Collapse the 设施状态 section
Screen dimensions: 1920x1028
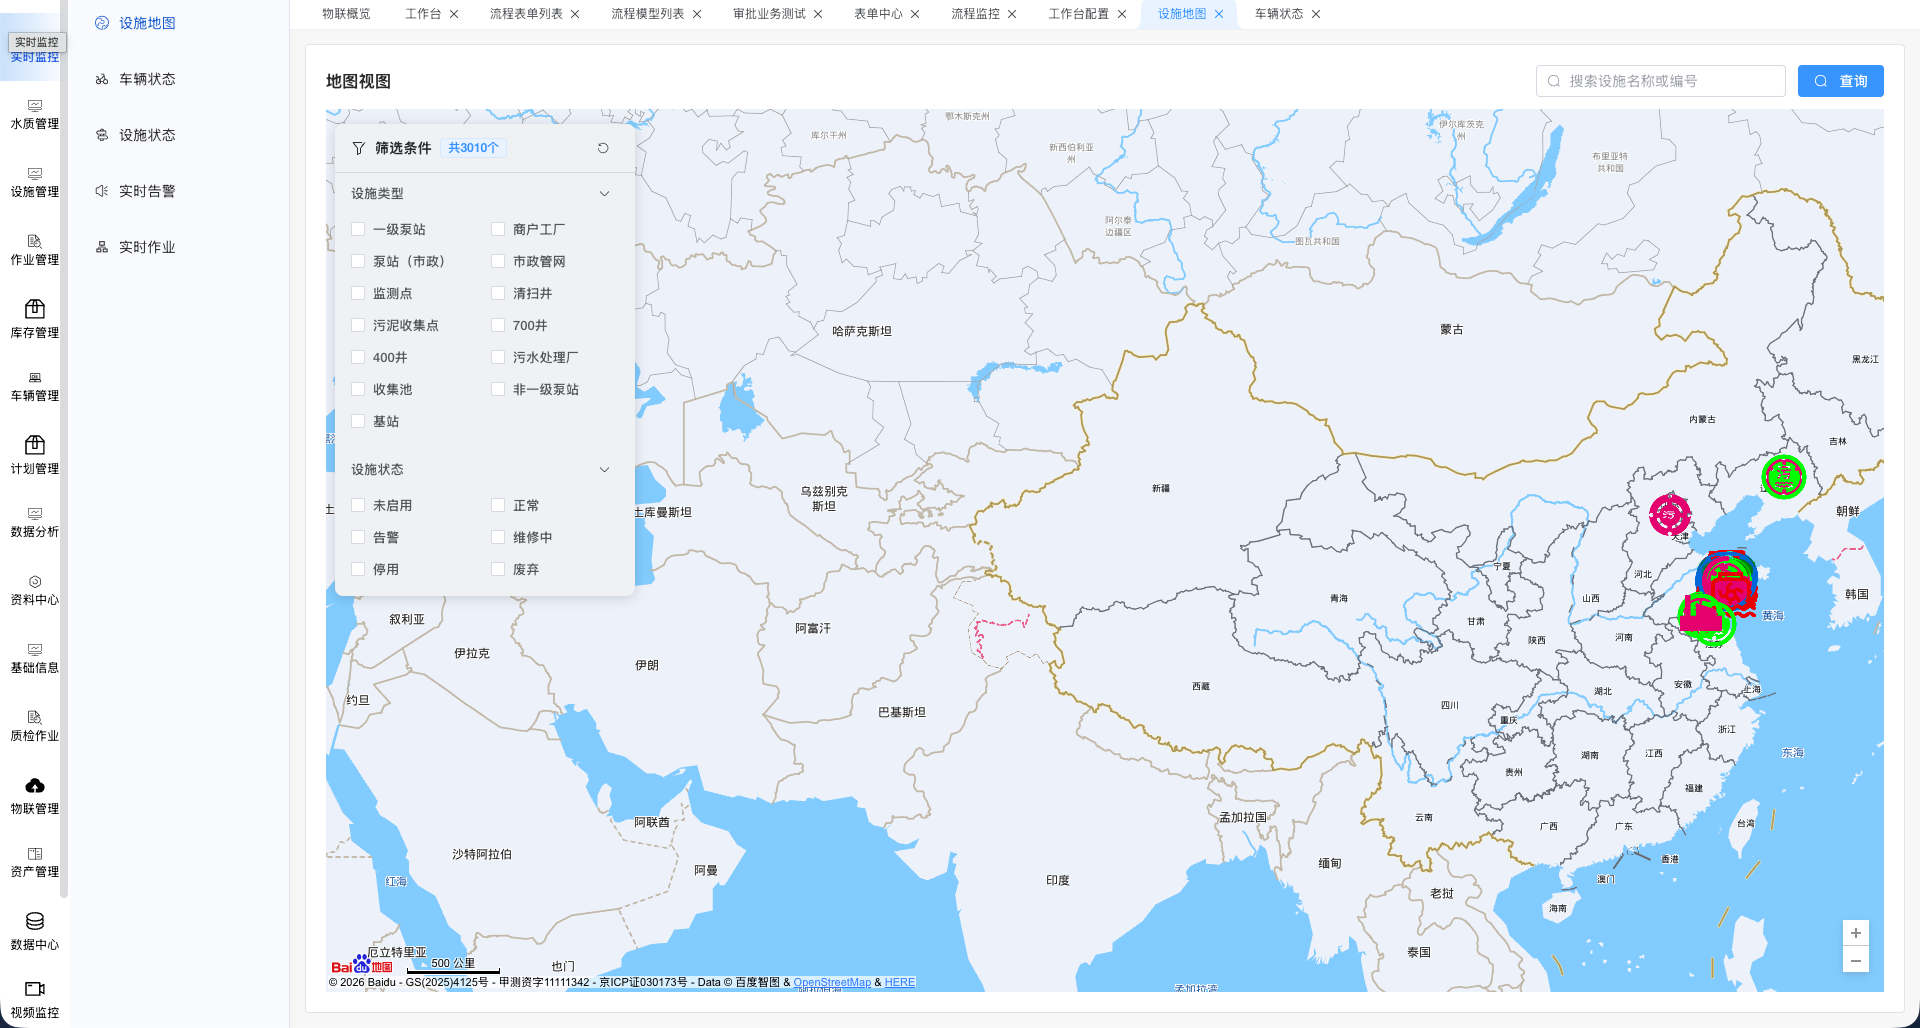[604, 470]
